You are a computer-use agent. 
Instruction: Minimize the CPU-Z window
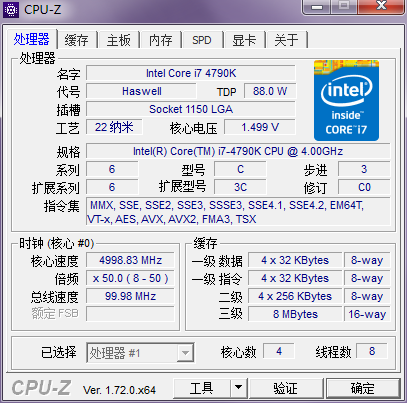point(317,7)
